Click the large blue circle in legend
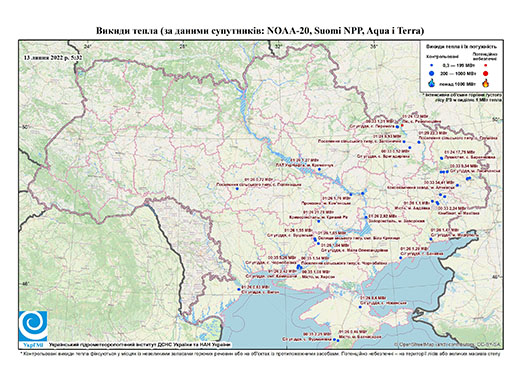 coord(432,73)
